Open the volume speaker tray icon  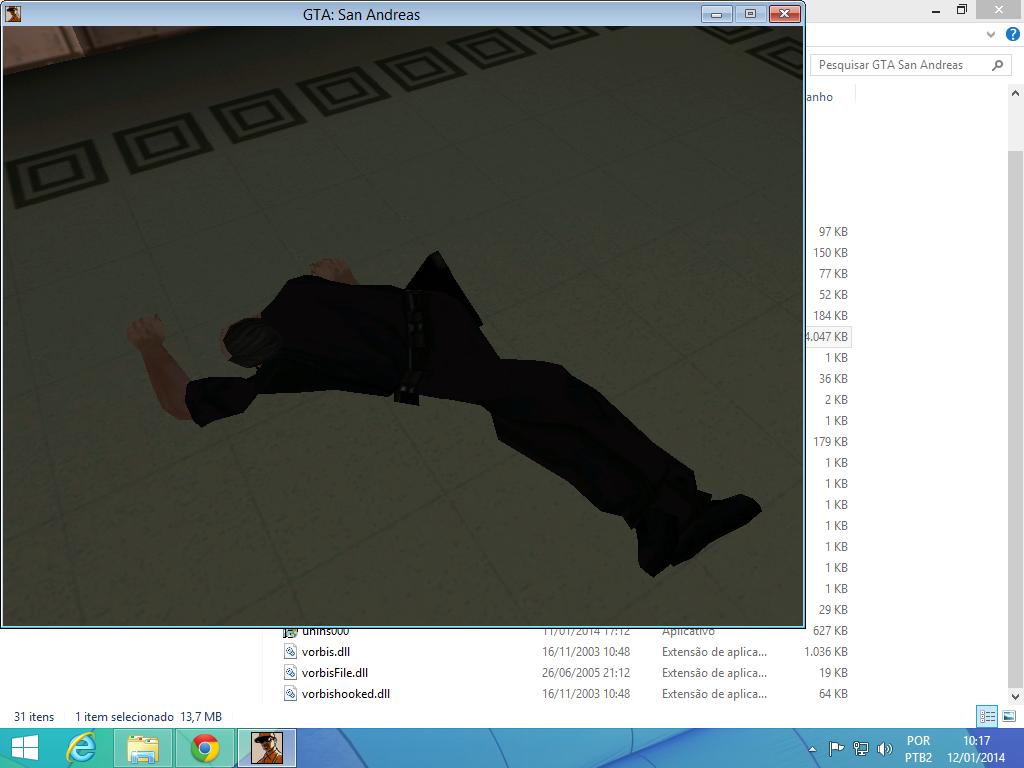point(885,748)
